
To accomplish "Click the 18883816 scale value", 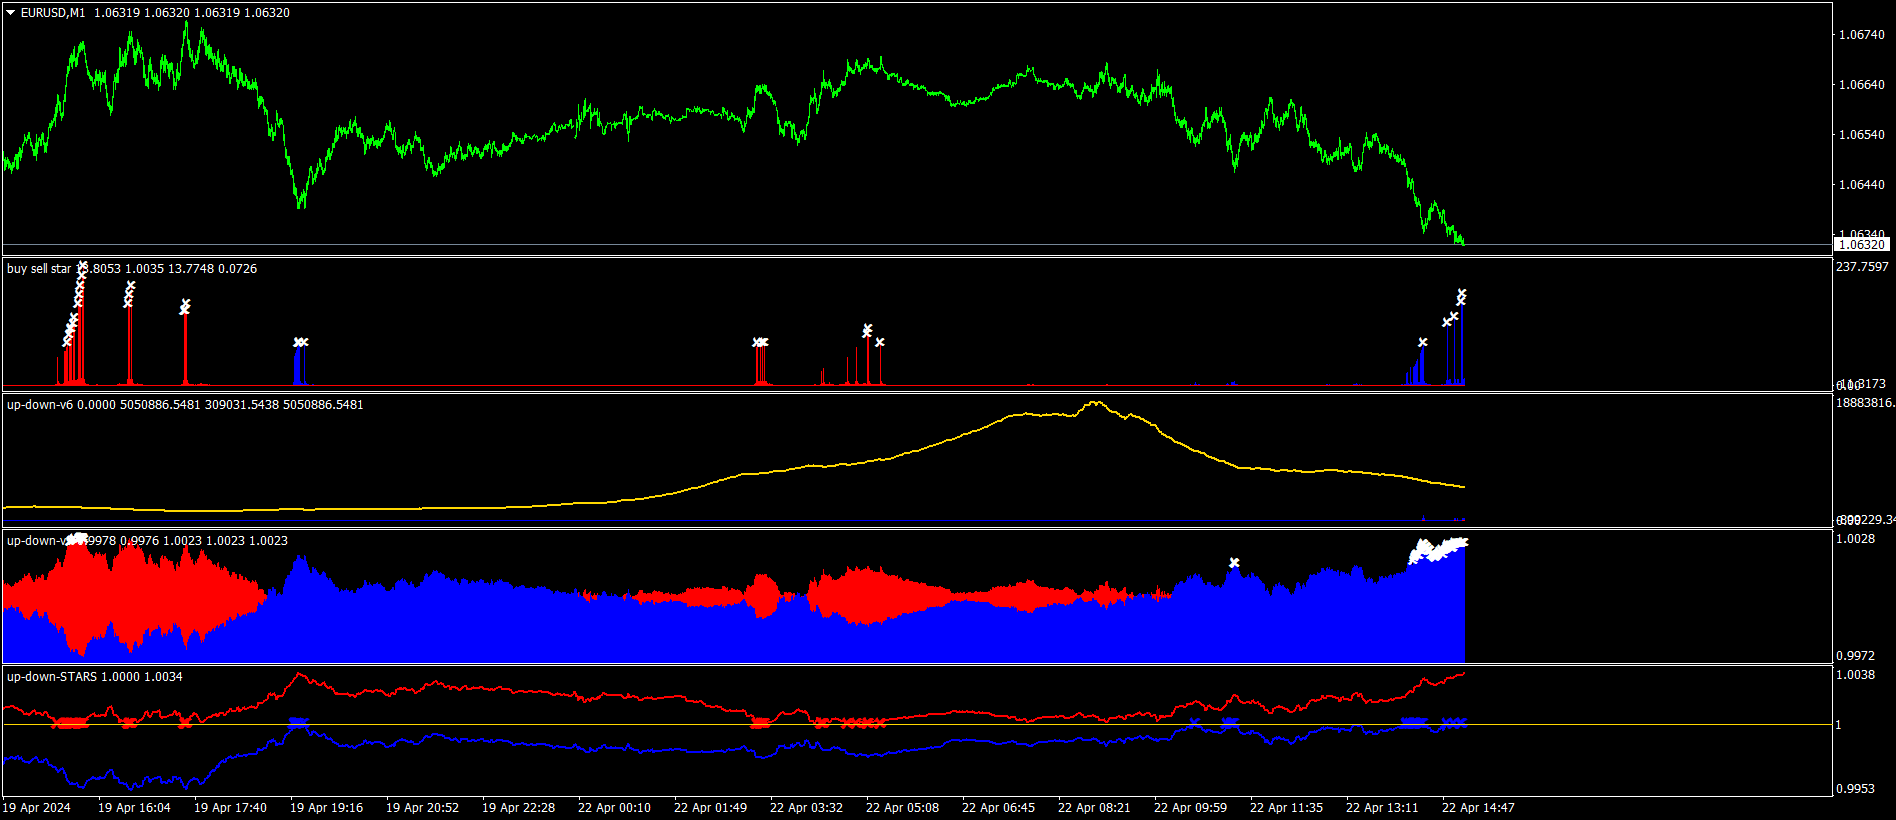I will coord(1865,403).
